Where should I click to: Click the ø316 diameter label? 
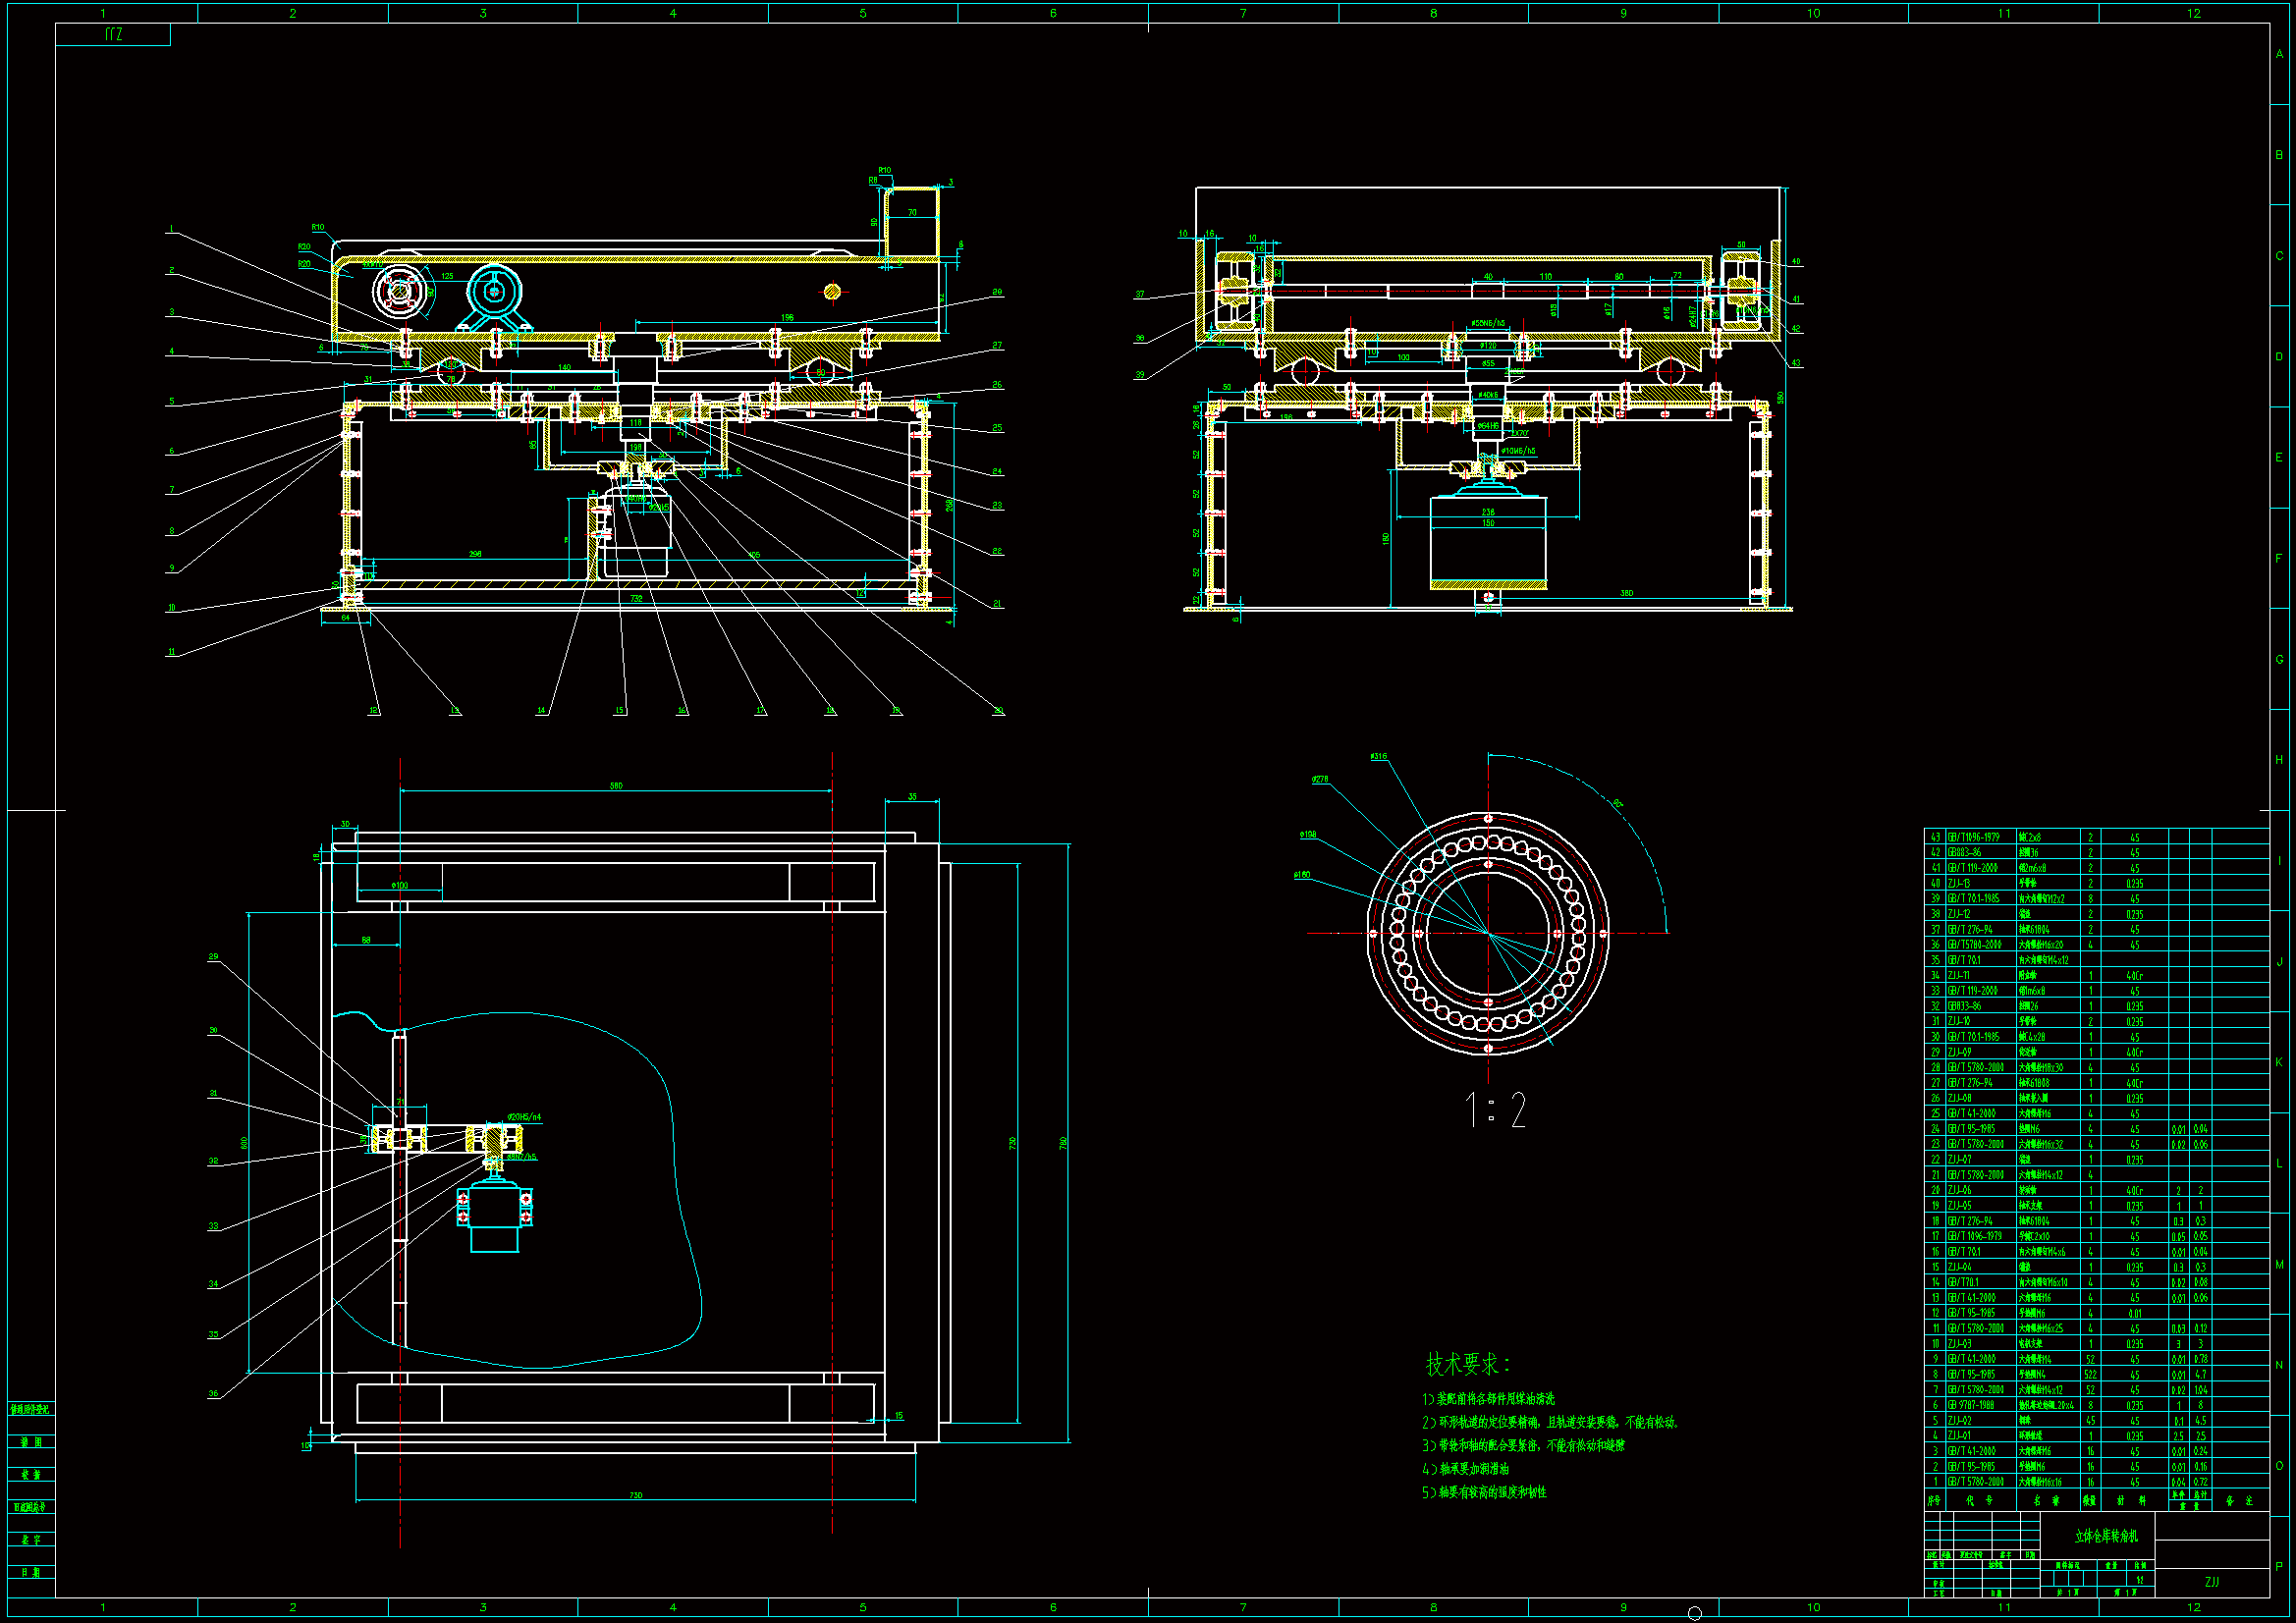(x=1379, y=757)
